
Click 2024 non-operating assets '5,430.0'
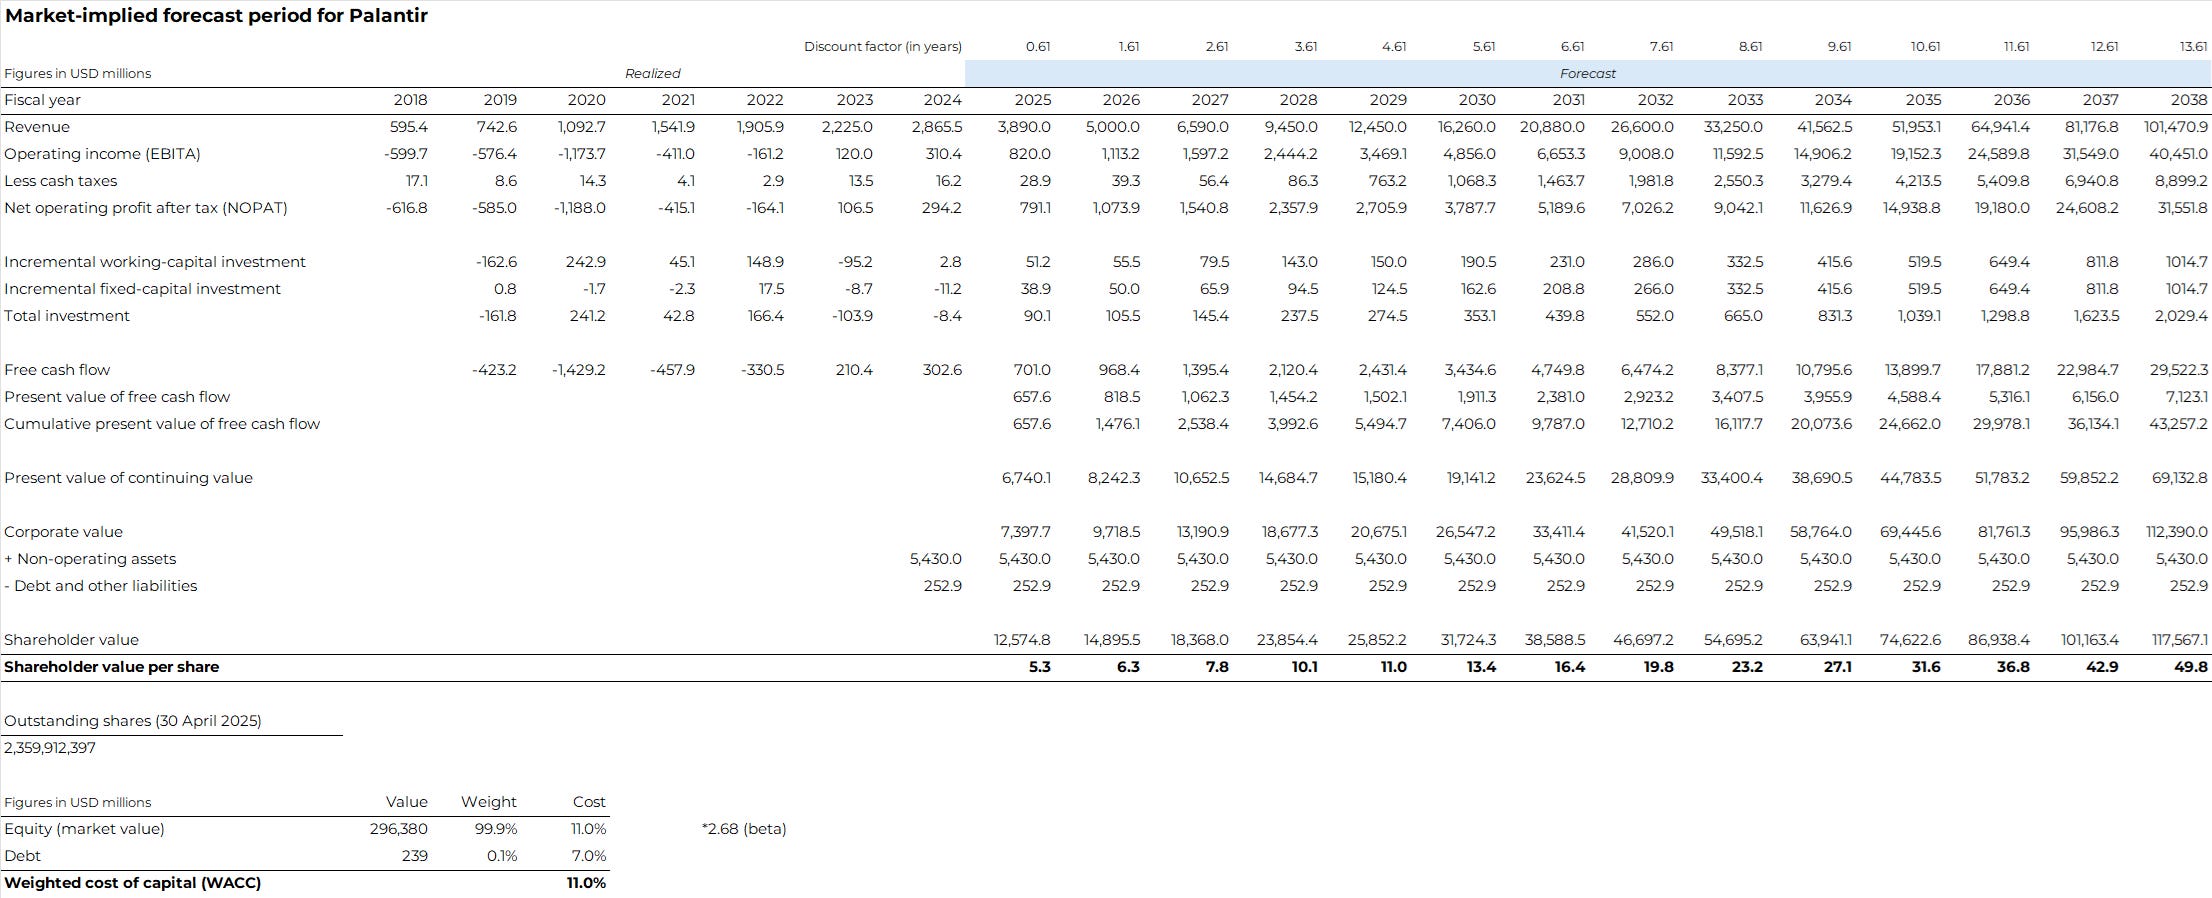936,559
